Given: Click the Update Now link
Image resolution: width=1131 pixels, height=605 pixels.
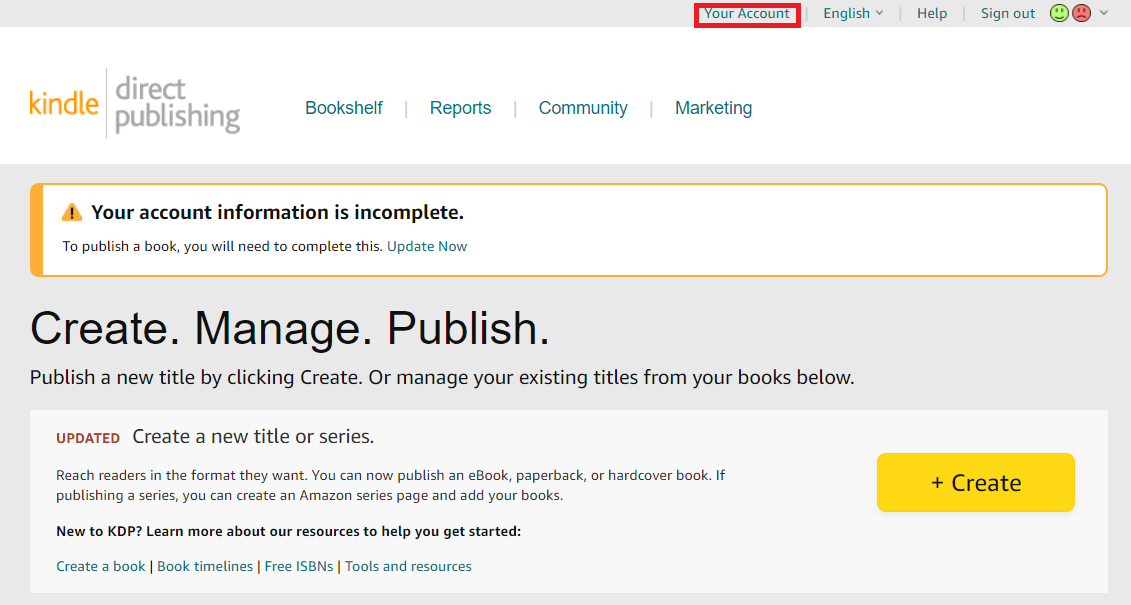Looking at the screenshot, I should [x=427, y=247].
